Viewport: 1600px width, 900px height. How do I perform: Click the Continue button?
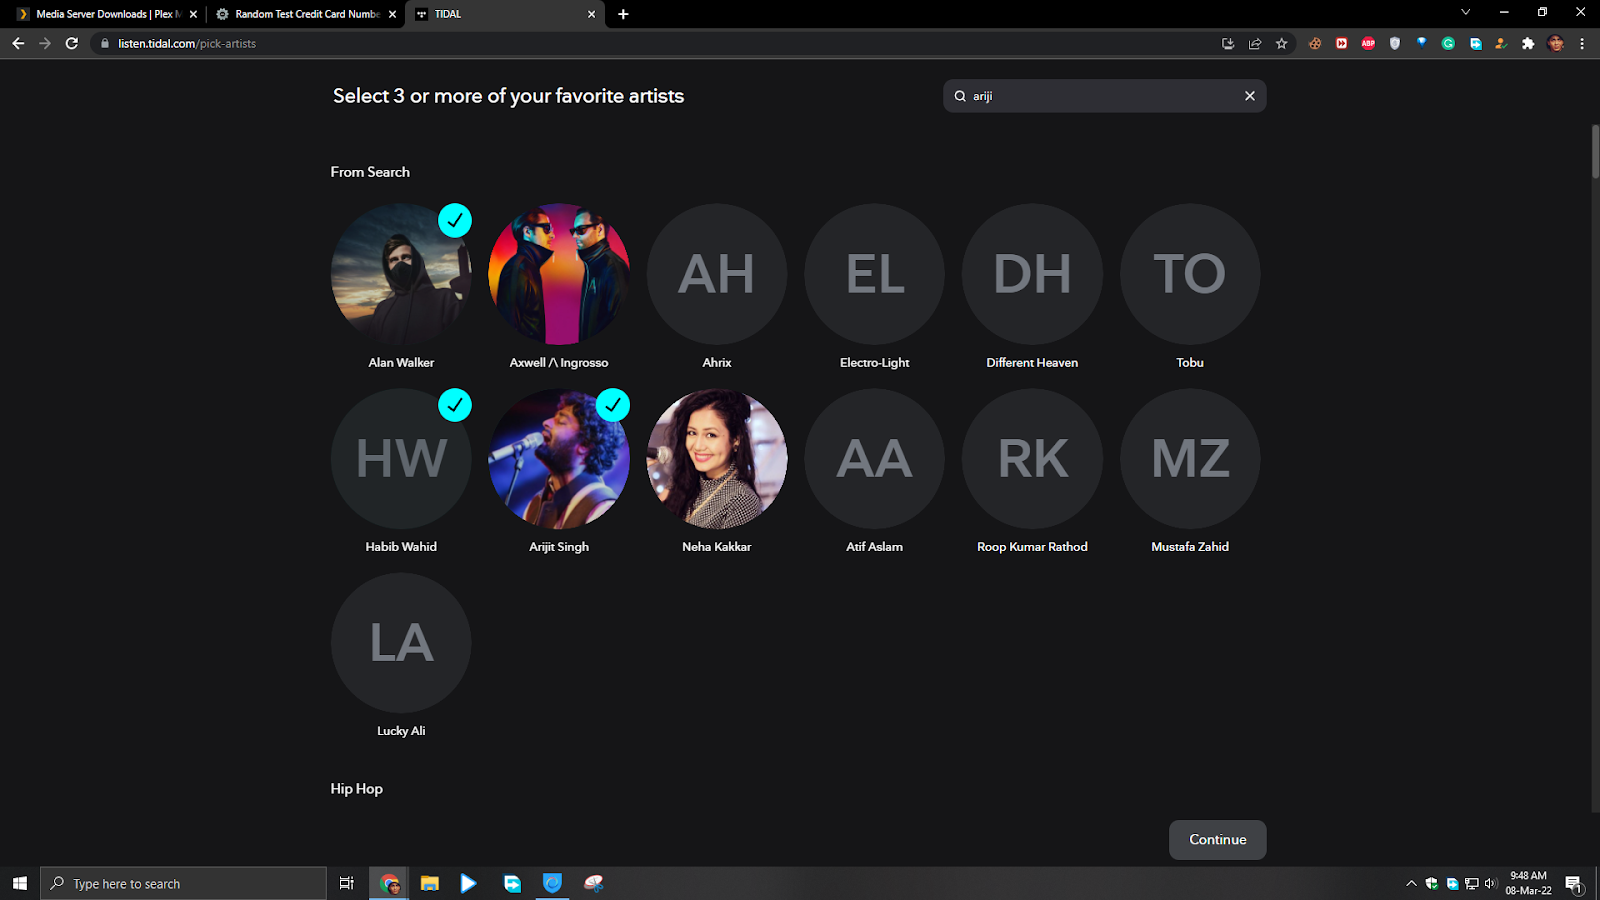pyautogui.click(x=1218, y=840)
